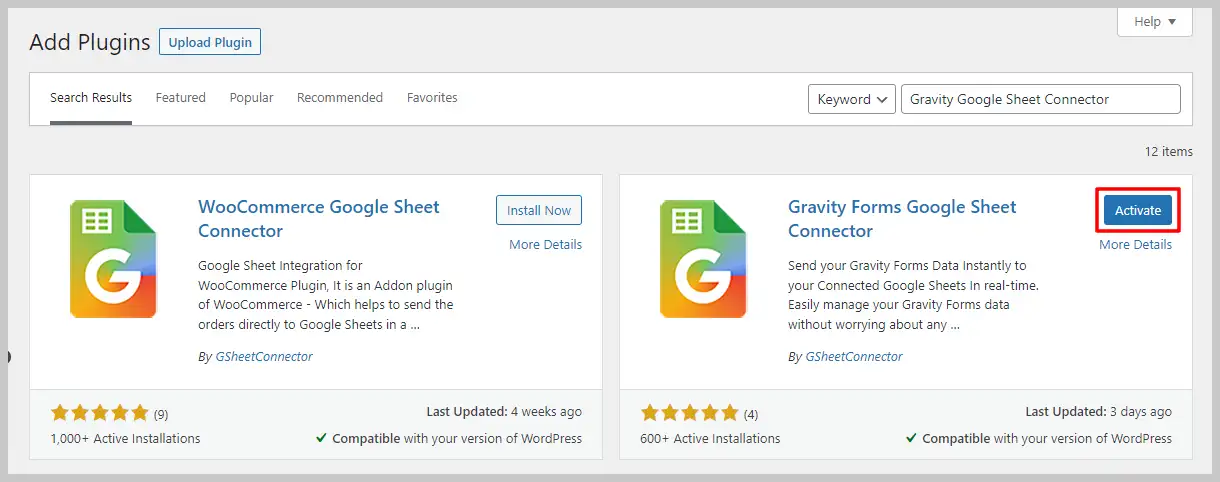The image size is (1220, 482).
Task: Click the Gravity Forms plugin star rating
Action: click(689, 412)
